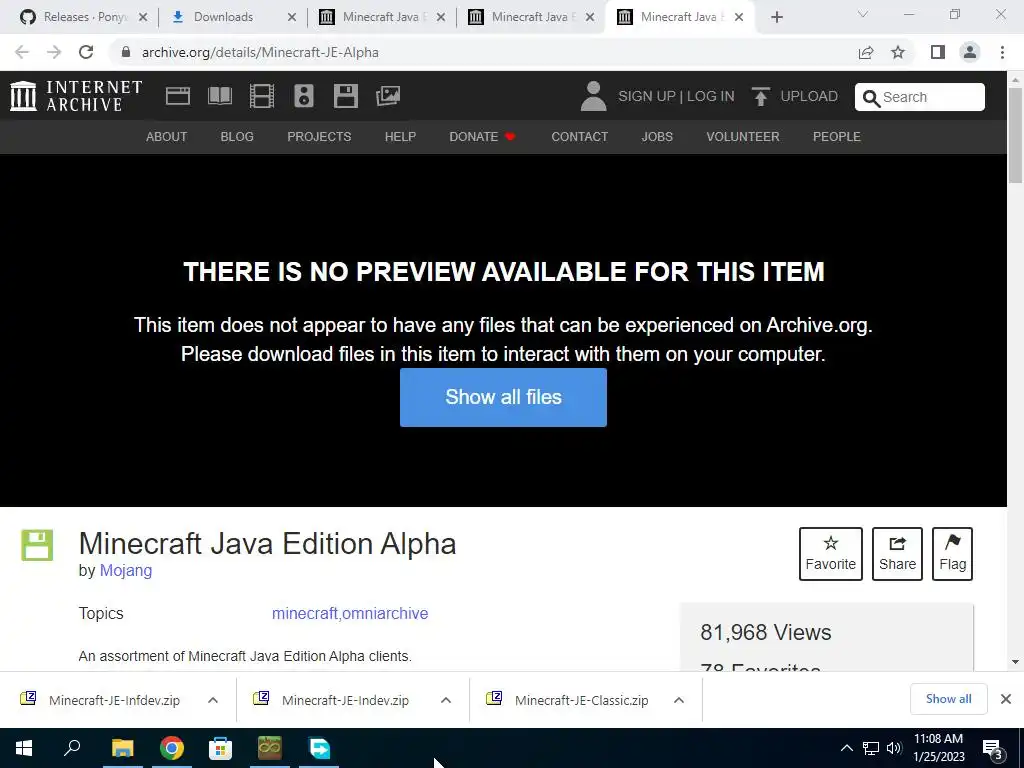
Task: Show hidden system tray icons
Action: pyautogui.click(x=846, y=748)
